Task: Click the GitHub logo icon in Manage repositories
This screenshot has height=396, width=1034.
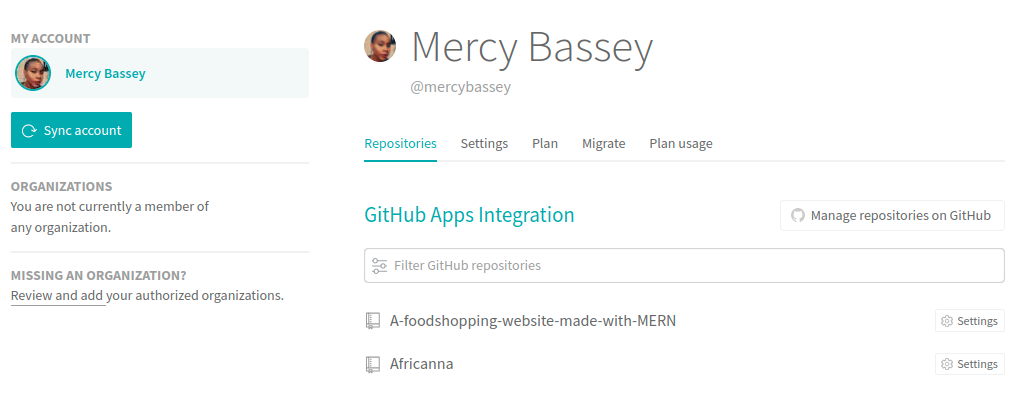Action: coord(798,215)
